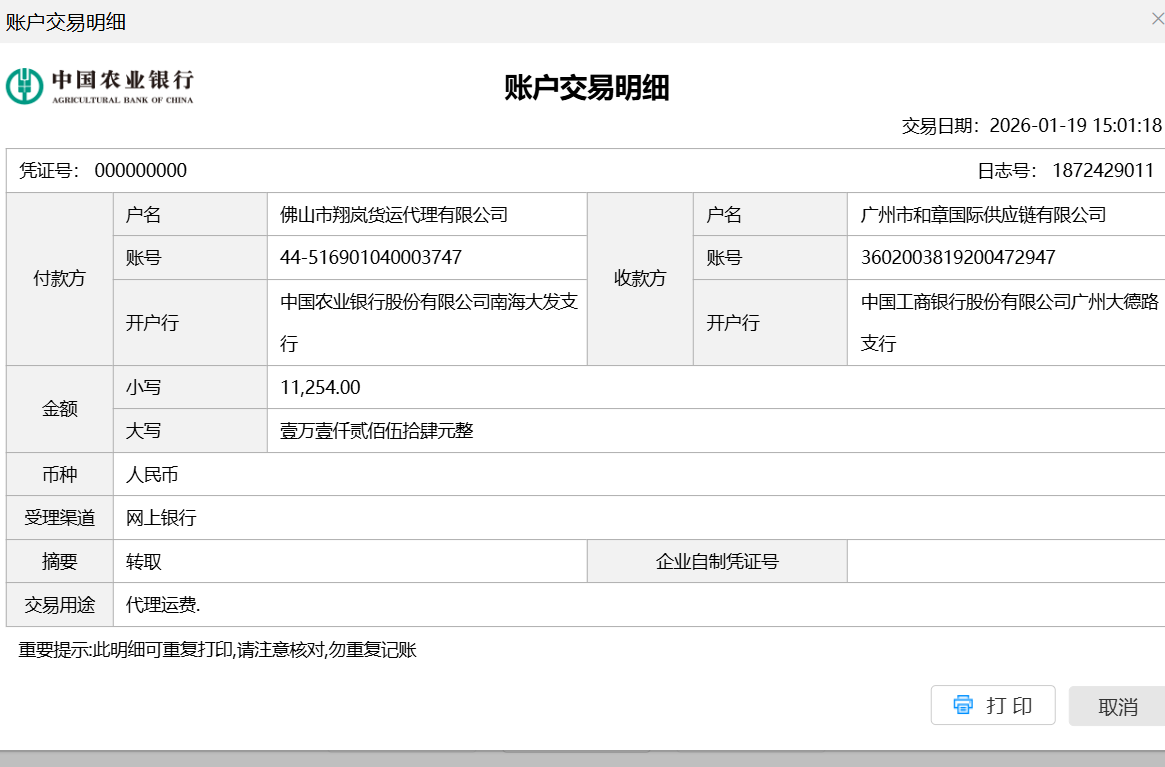This screenshot has width=1165, height=767.
Task: Click the transaction purpose 代理运费
Action: pyautogui.click(x=163, y=605)
